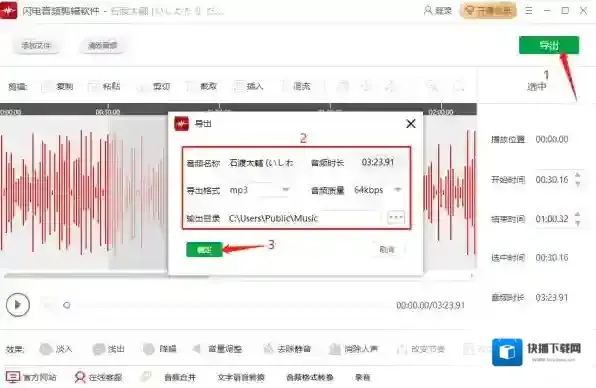The height and width of the screenshot is (388, 596).
Task: Open the hamburger menu in title bar
Action: click(529, 11)
